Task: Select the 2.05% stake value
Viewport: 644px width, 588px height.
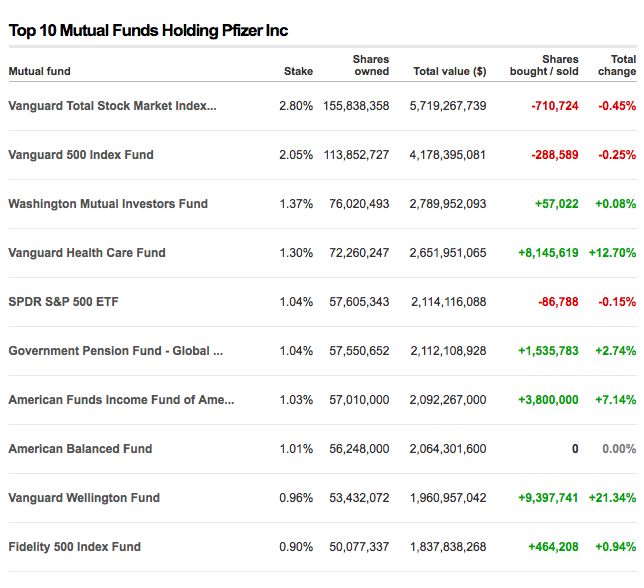Action: [296, 155]
